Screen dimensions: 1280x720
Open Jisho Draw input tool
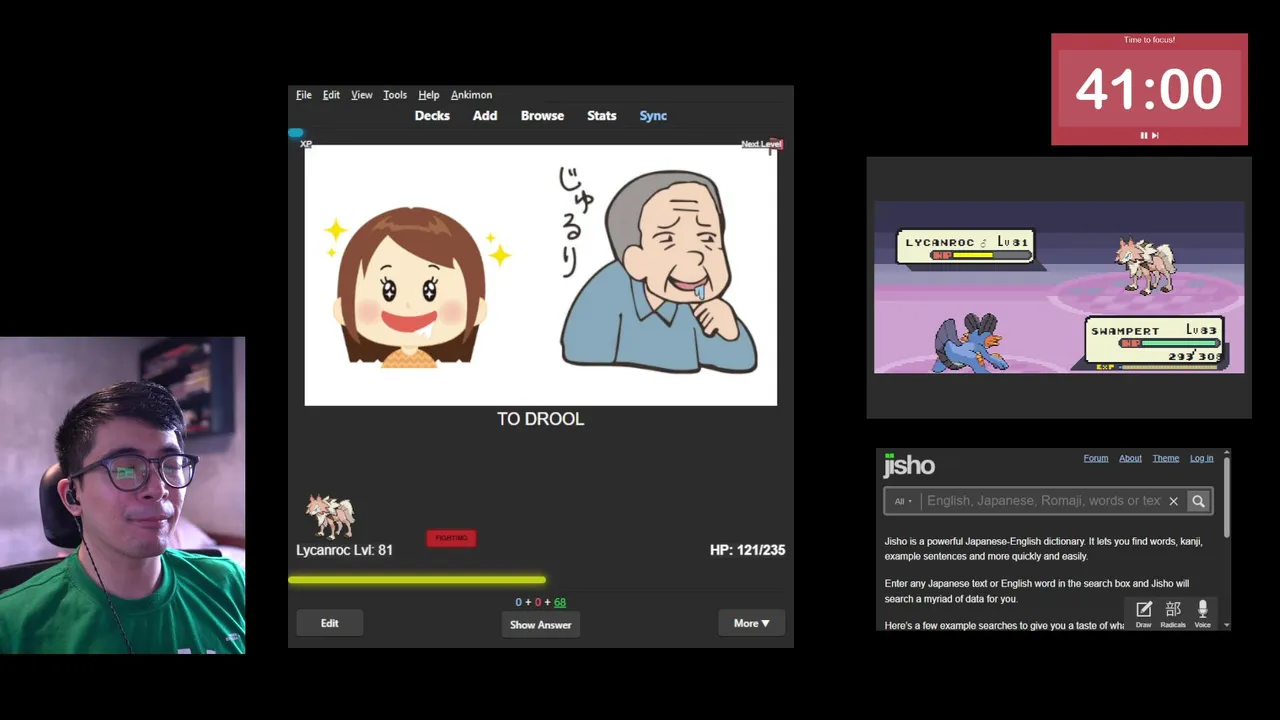tap(1143, 614)
